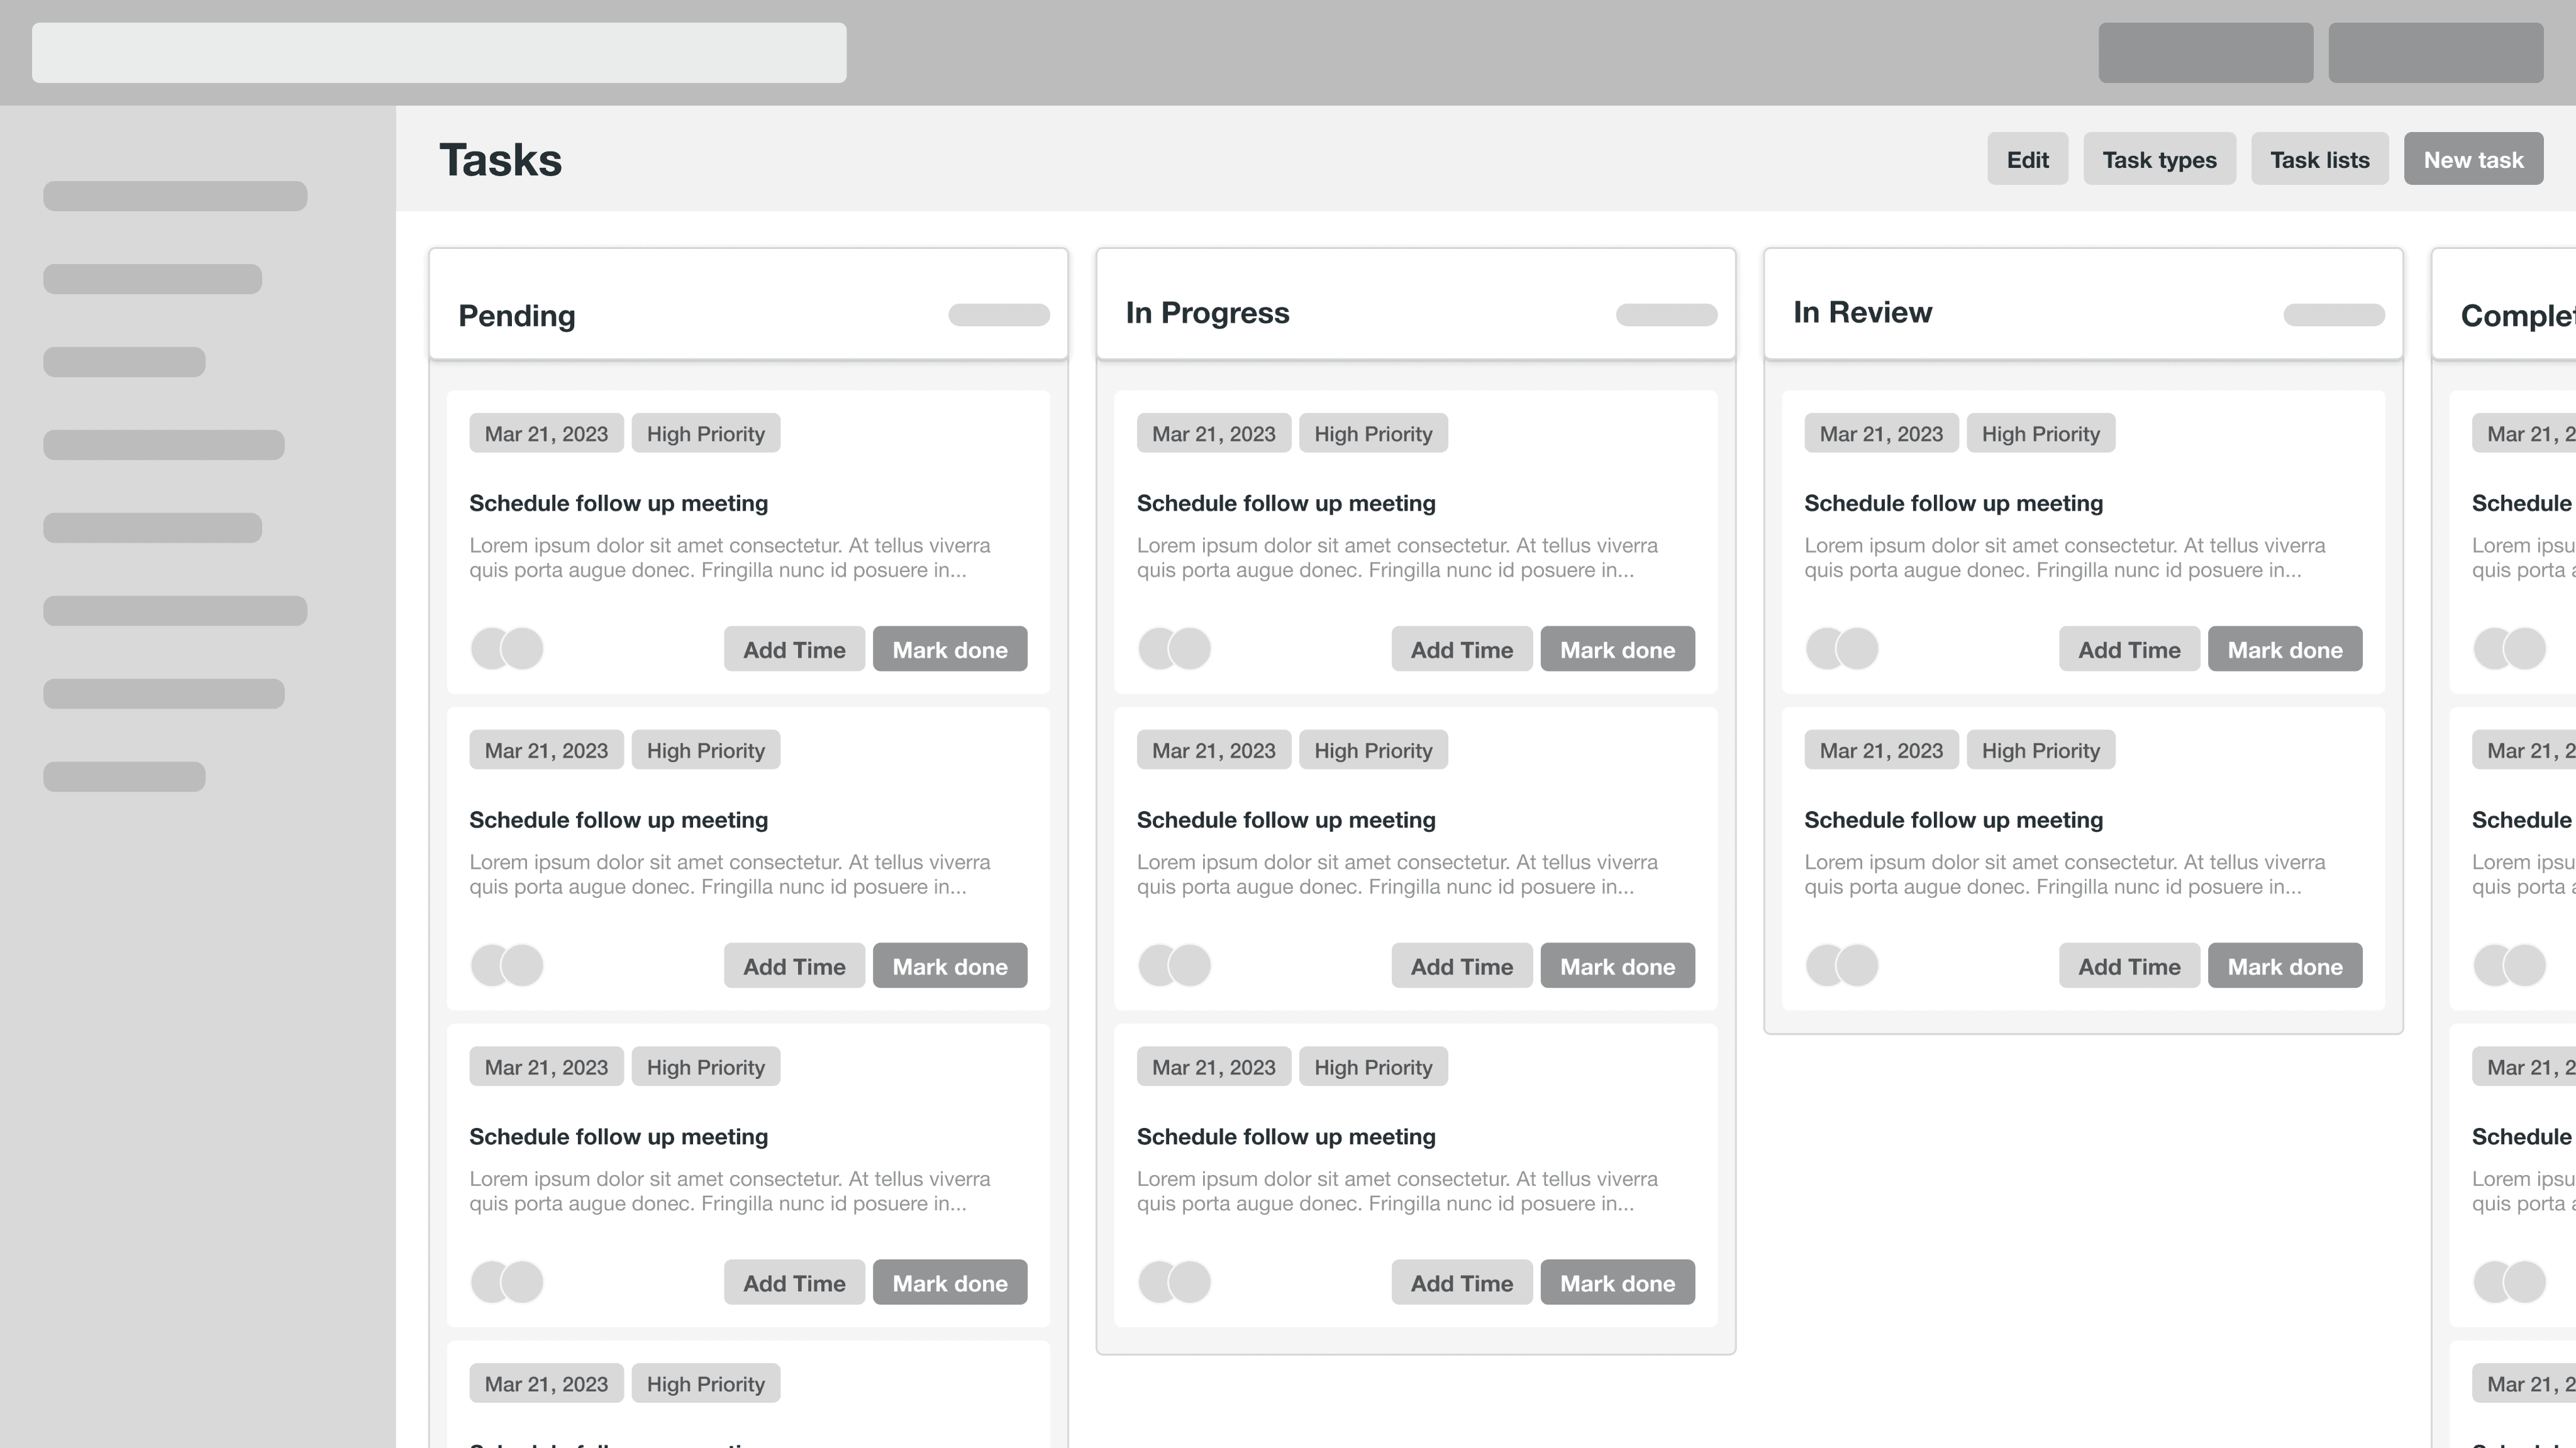This screenshot has height=1448, width=2576.
Task: Click avatar circles on the first Pending card
Action: click(507, 649)
